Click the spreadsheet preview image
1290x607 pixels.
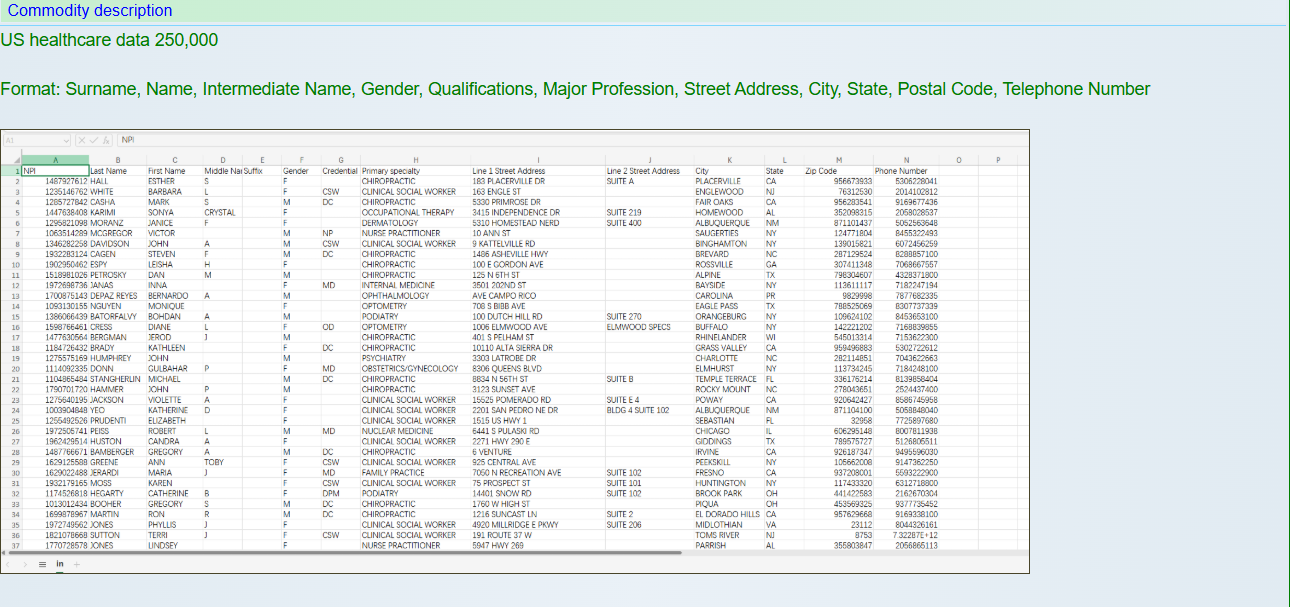coord(515,351)
